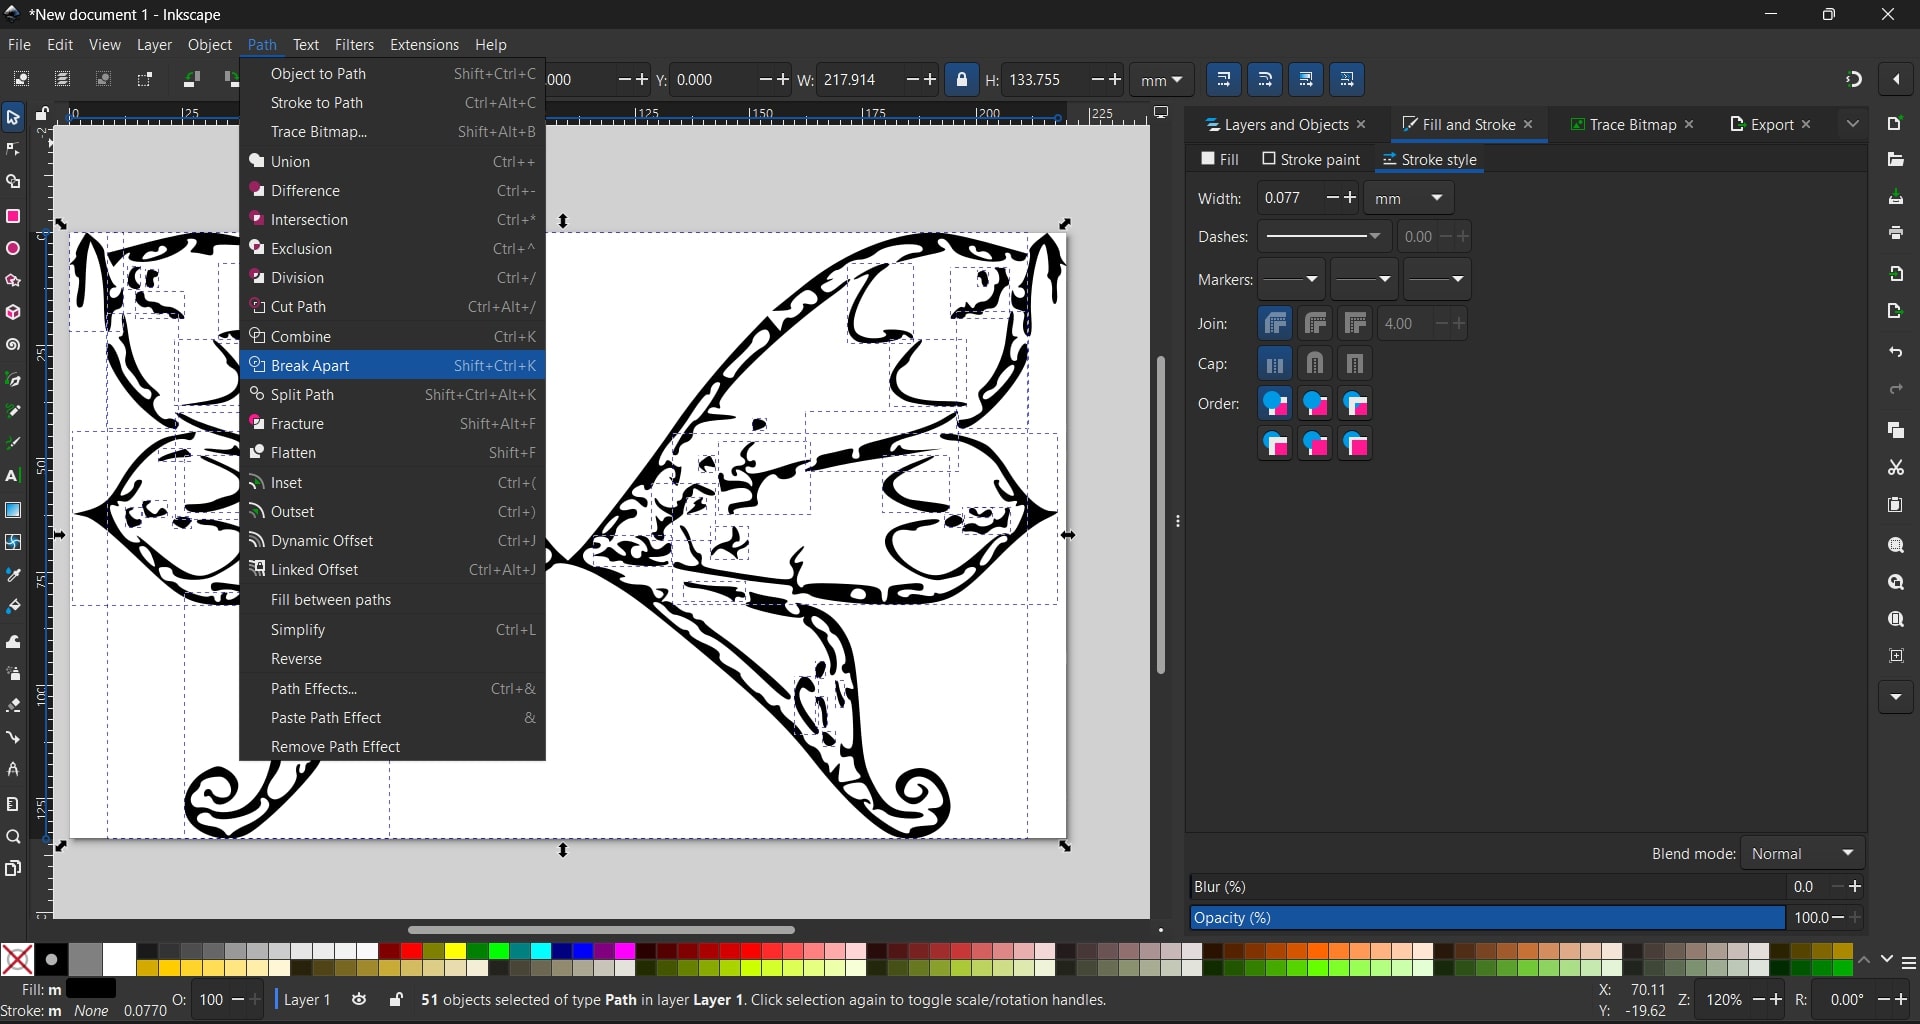Open the Stroke paint tab
The width and height of the screenshot is (1920, 1024).
[1311, 159]
